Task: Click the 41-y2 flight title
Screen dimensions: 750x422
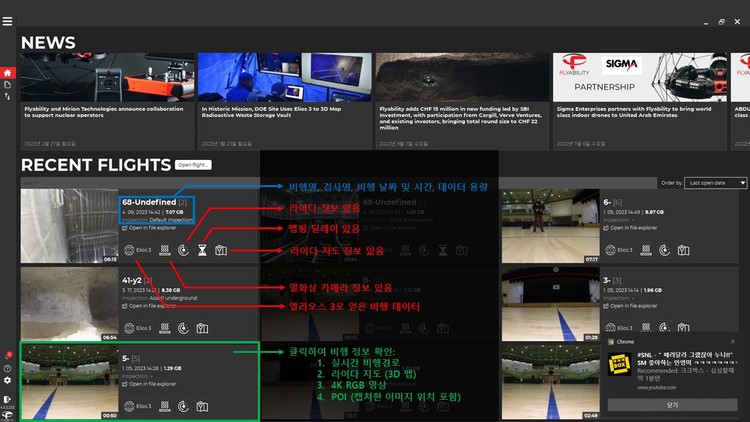Action: [x=132, y=280]
